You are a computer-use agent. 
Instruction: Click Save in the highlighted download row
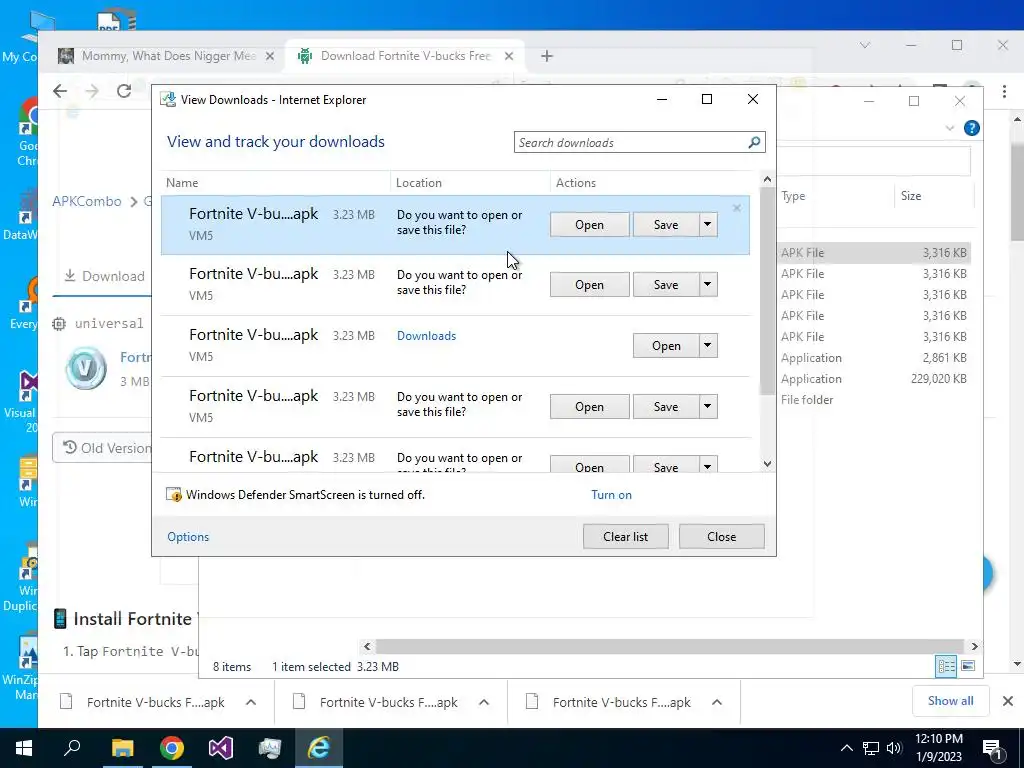[x=665, y=224]
